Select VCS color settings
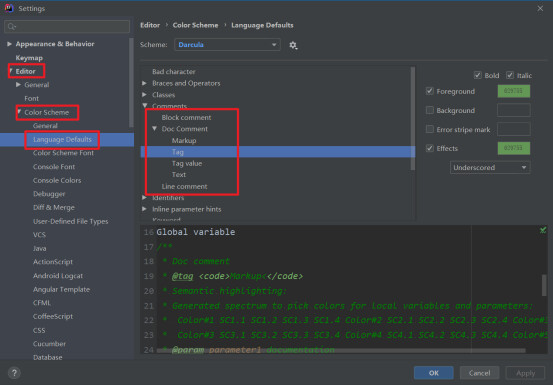The height and width of the screenshot is (386, 553). (39, 235)
